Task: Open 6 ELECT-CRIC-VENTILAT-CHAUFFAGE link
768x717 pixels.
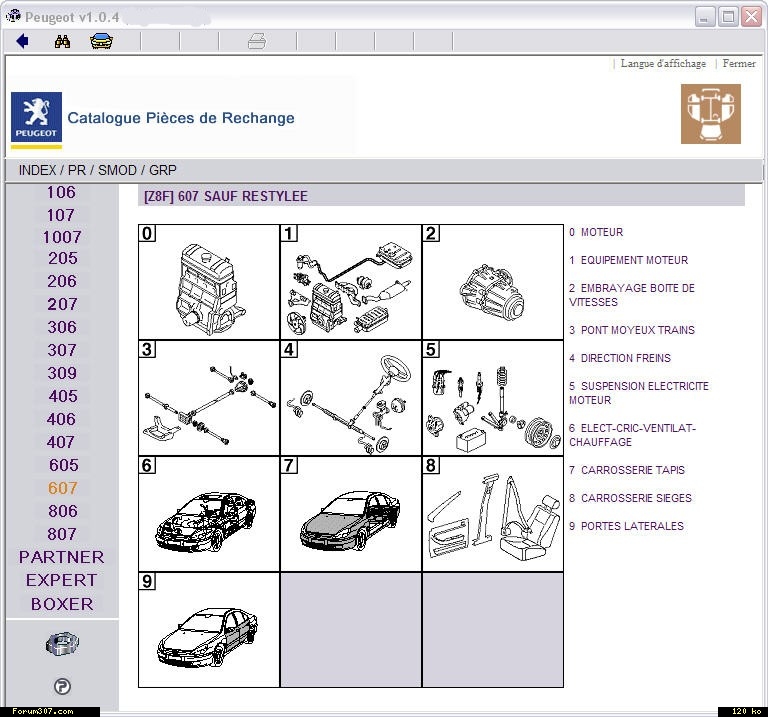Action: click(x=632, y=435)
